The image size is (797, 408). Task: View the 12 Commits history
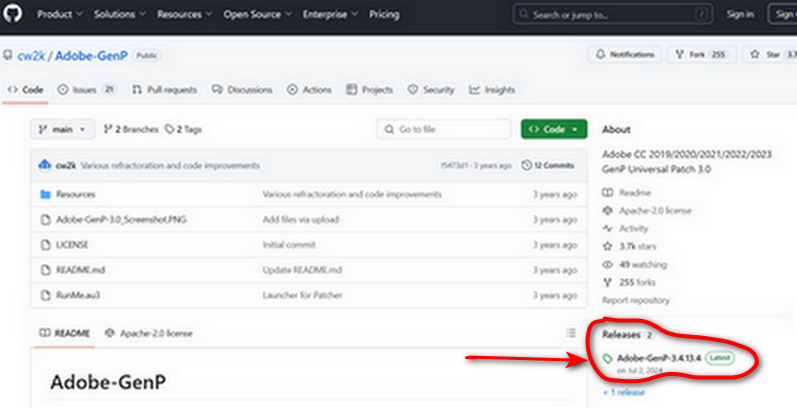click(x=548, y=166)
